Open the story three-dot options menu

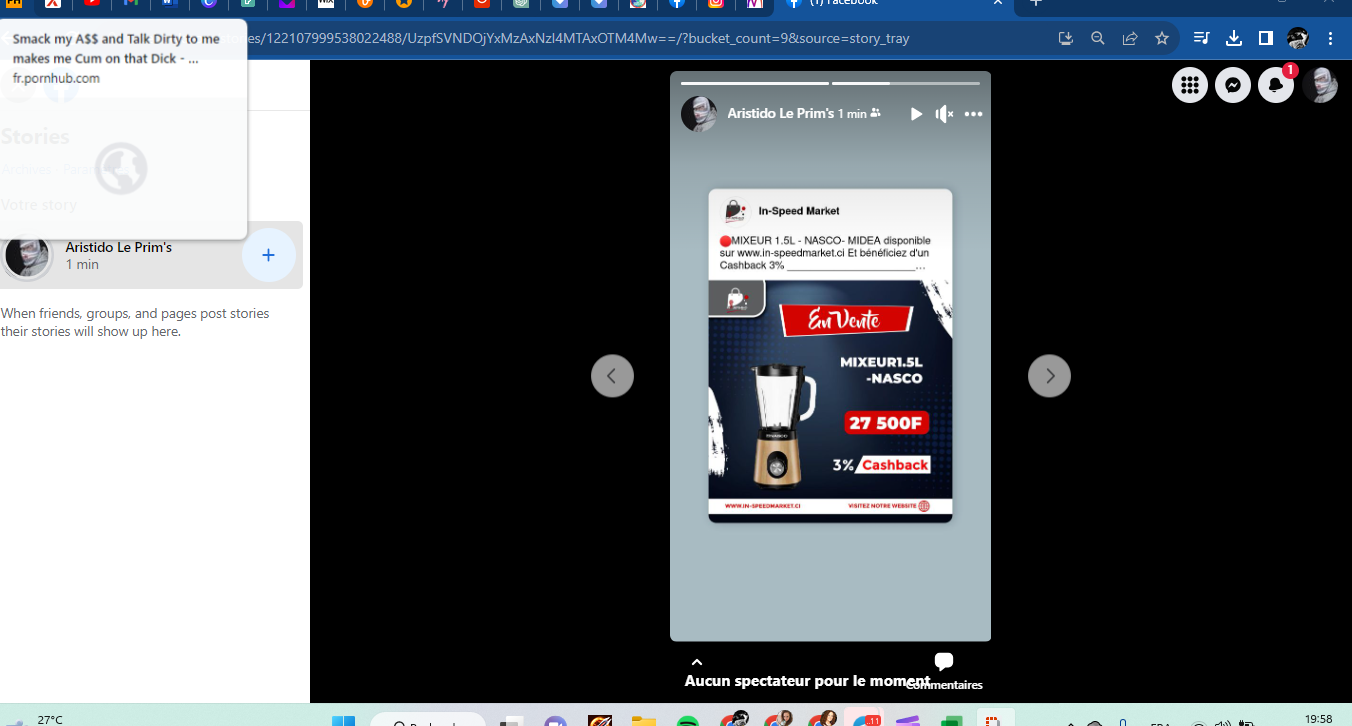[x=973, y=114]
